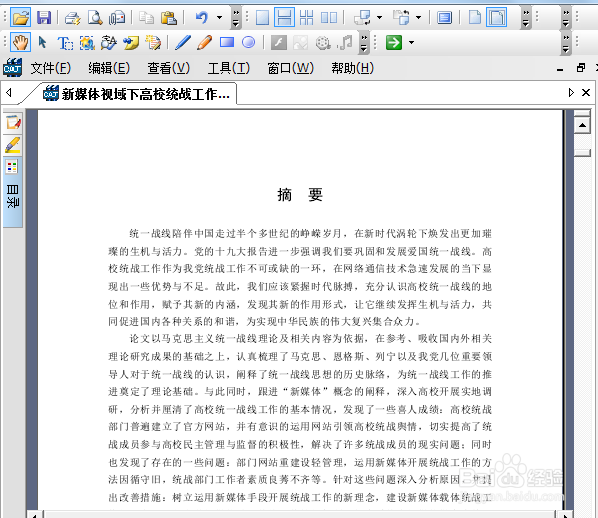Open the rotate page dropdown arrow
Image resolution: width=598 pixels, height=518 pixels.
coord(418,18)
